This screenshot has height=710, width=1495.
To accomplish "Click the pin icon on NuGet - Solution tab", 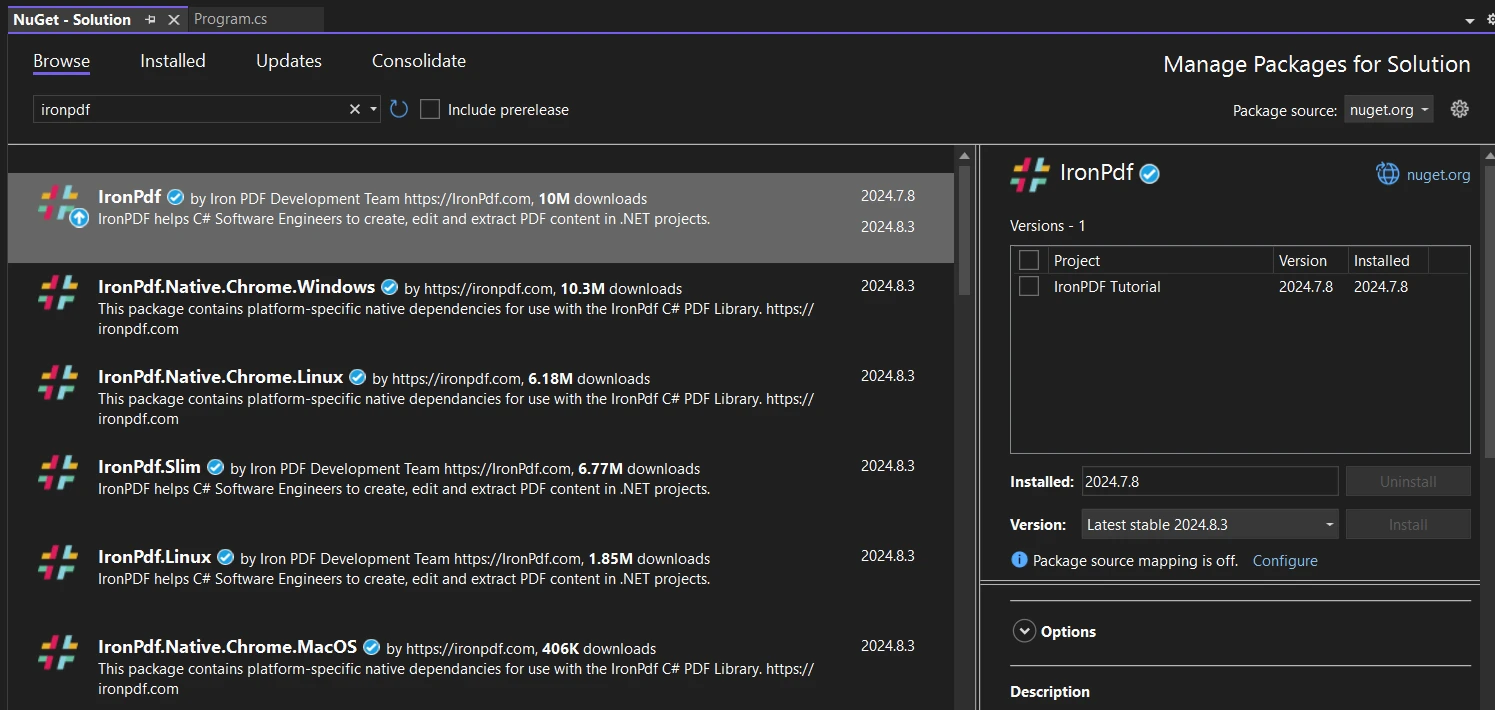I will coord(150,19).
